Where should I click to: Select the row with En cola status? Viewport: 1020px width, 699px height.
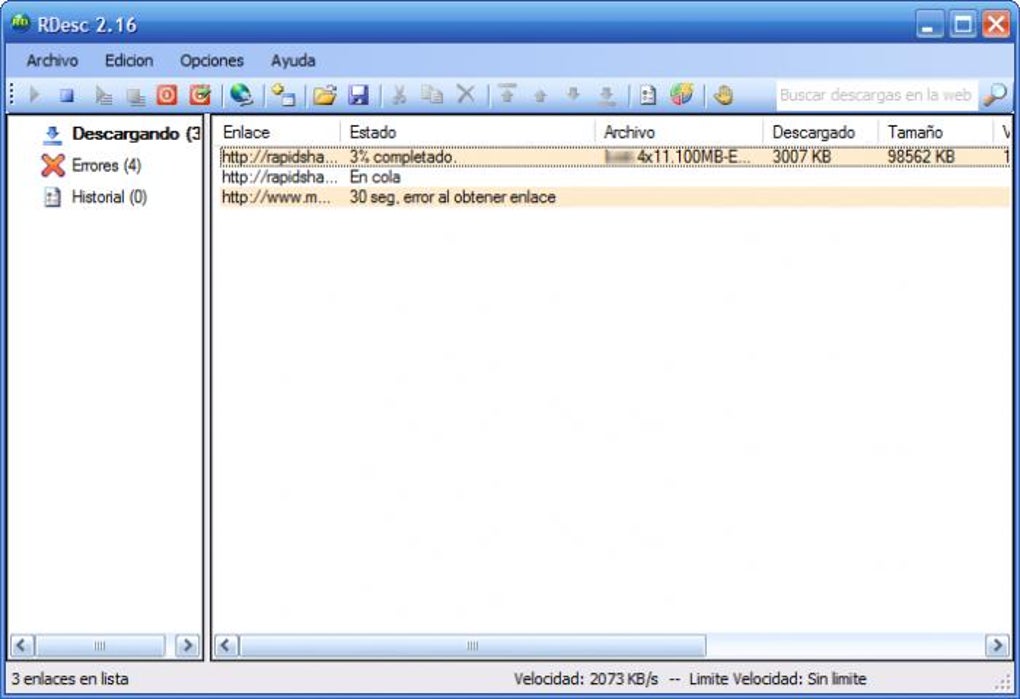[615, 177]
